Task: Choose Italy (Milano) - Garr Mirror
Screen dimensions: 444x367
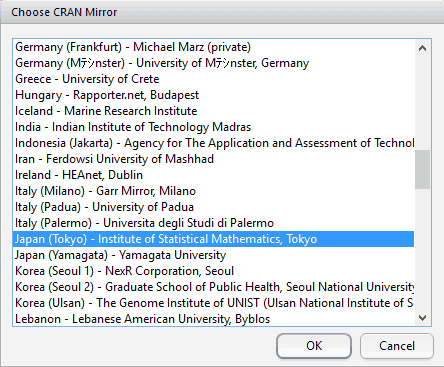Action: tap(213, 191)
